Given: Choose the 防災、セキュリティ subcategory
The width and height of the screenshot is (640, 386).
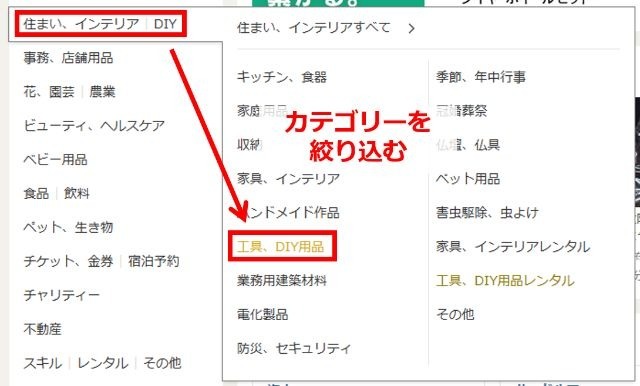Looking at the screenshot, I should coord(294,348).
